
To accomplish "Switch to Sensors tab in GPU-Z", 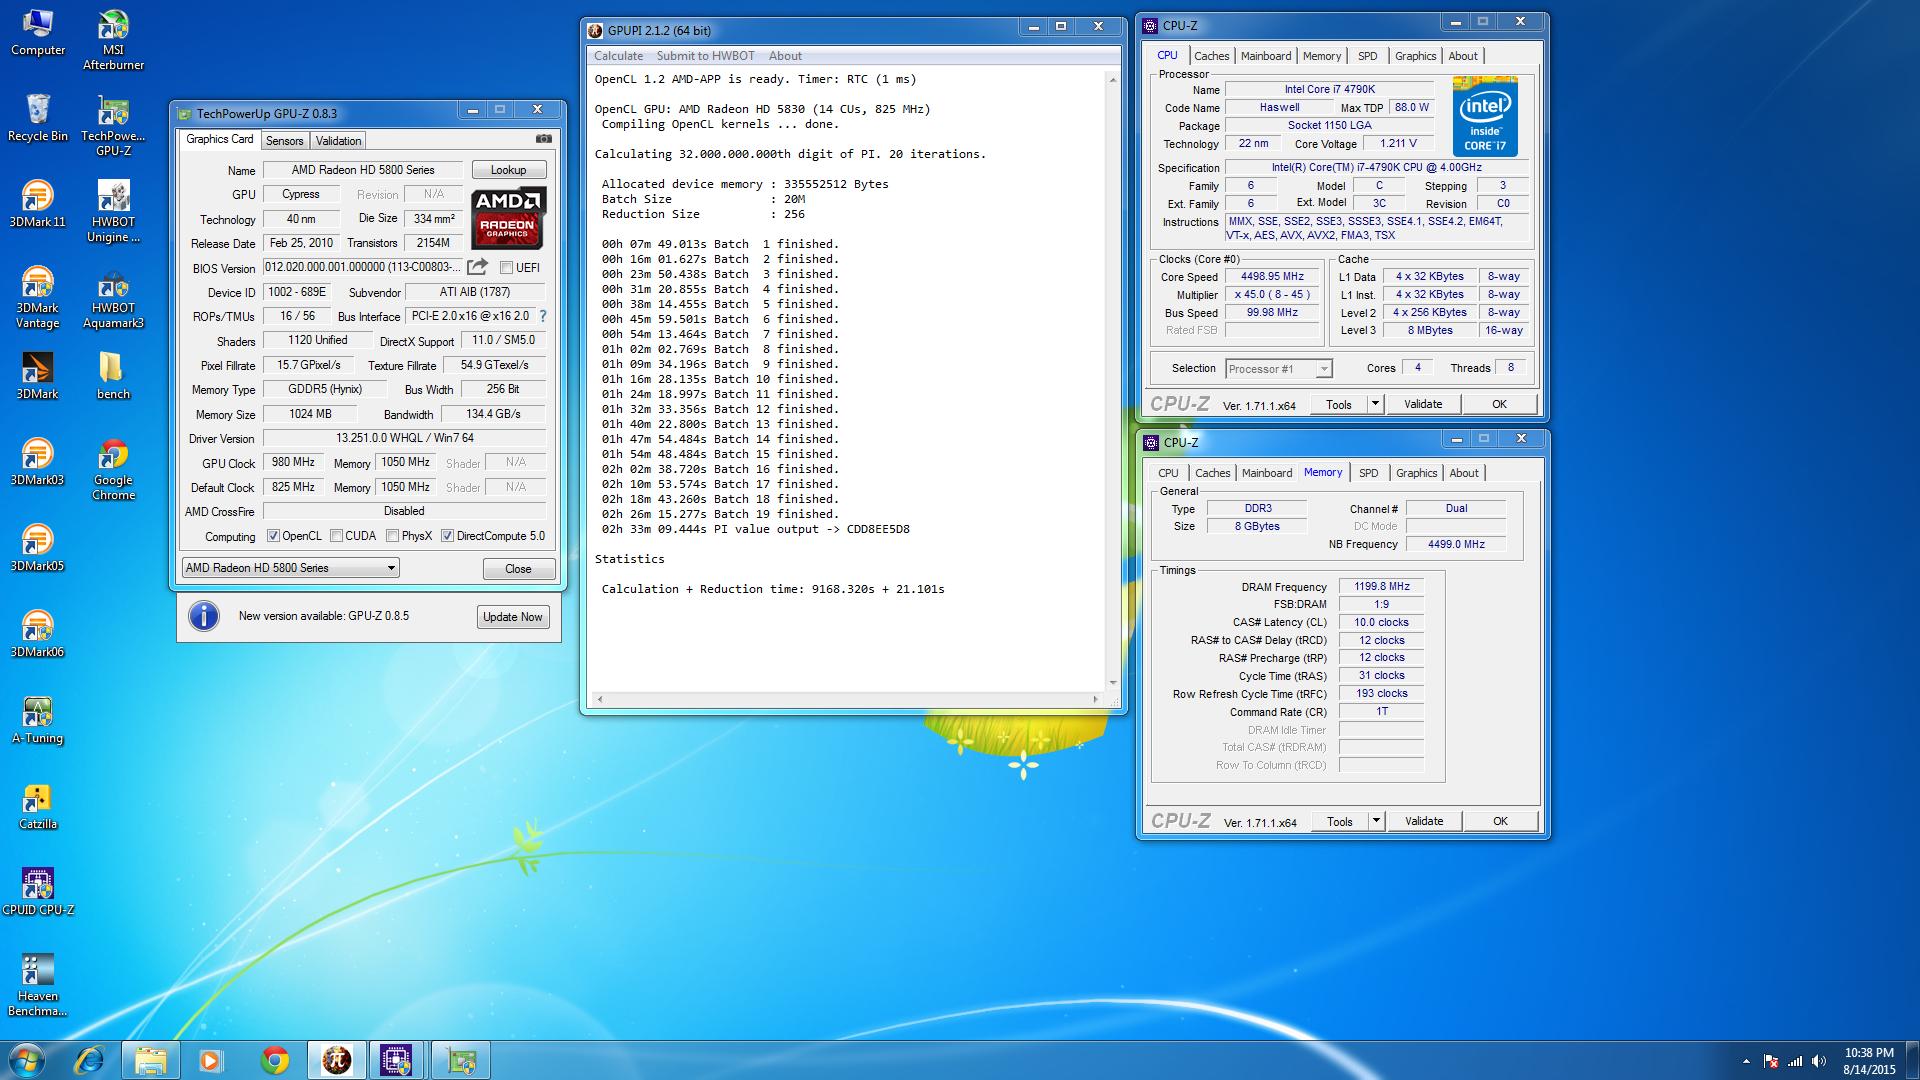I will pyautogui.click(x=284, y=141).
